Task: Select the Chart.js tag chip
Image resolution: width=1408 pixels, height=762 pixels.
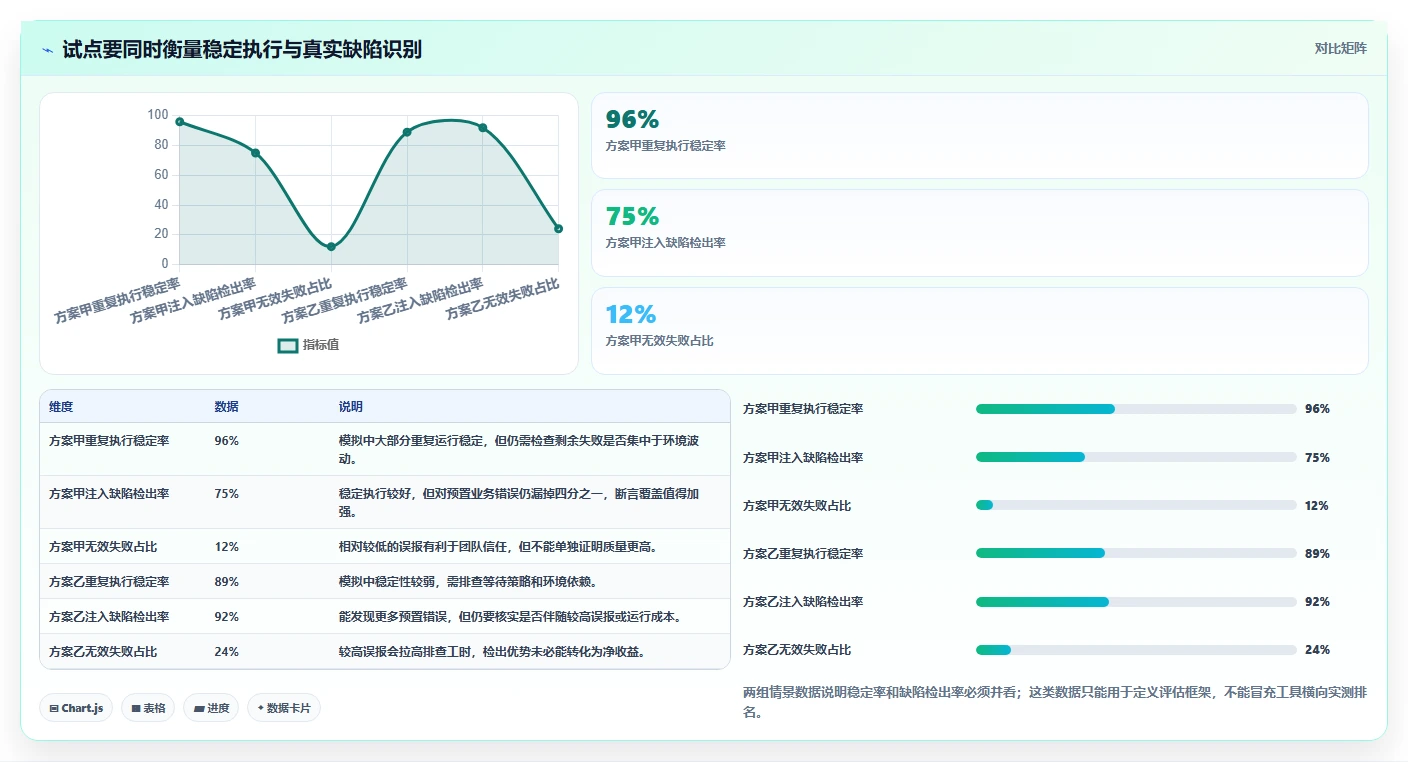Action: [76, 708]
